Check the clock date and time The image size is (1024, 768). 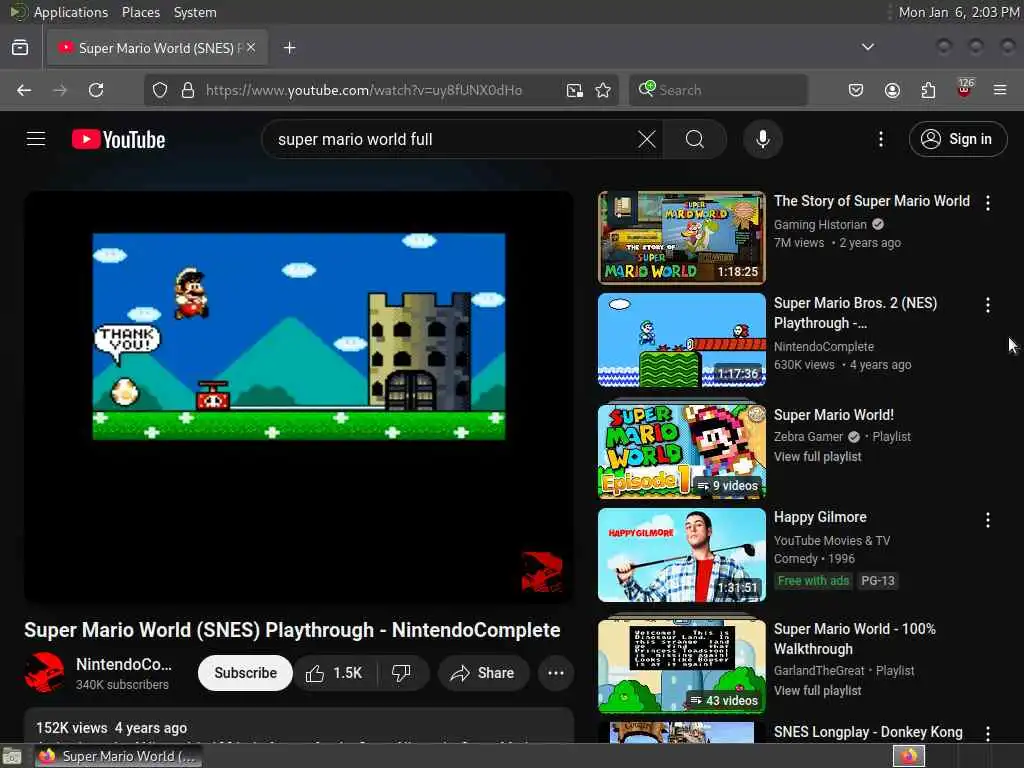(x=959, y=12)
